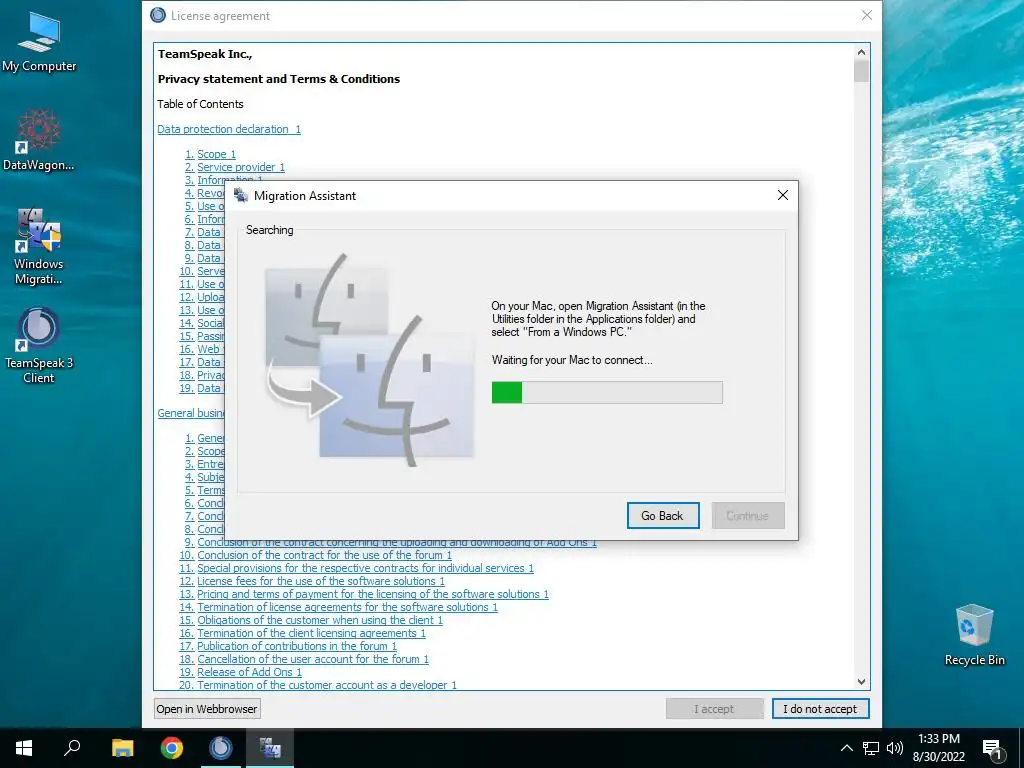
Task: Switch to TeamSpeak taskbar button
Action: [x=221, y=748]
